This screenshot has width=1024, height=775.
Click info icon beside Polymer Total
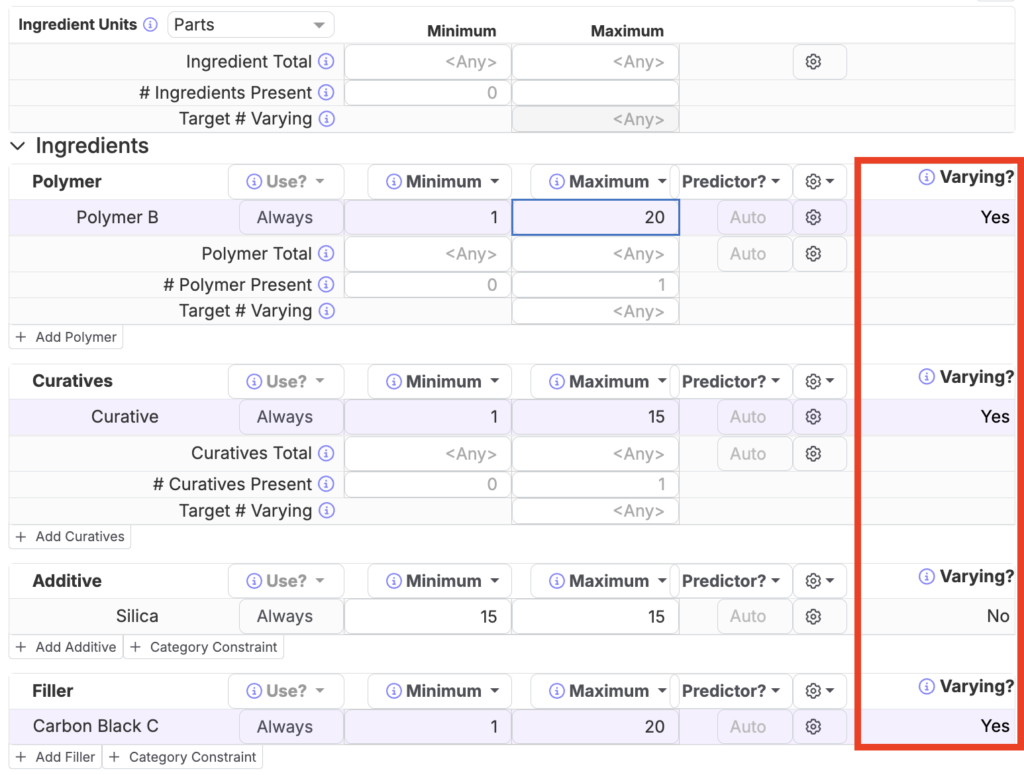(x=326, y=254)
